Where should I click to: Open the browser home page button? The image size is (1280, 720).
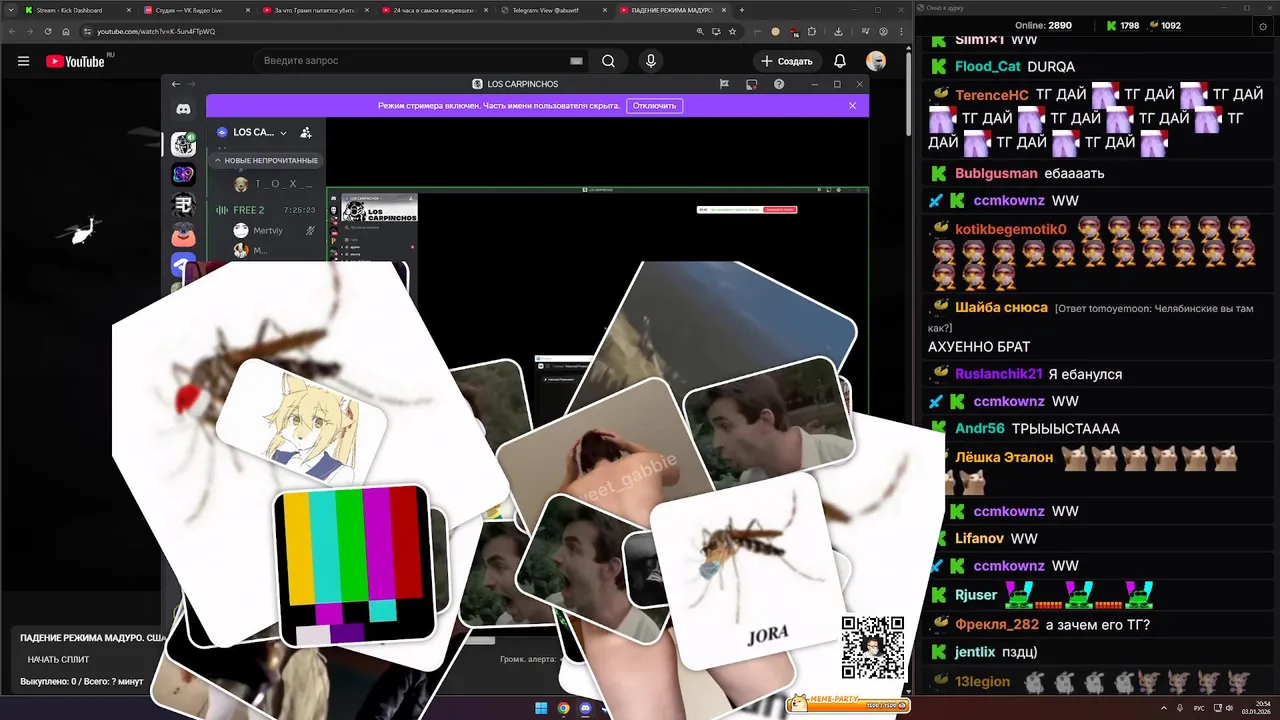[x=66, y=31]
